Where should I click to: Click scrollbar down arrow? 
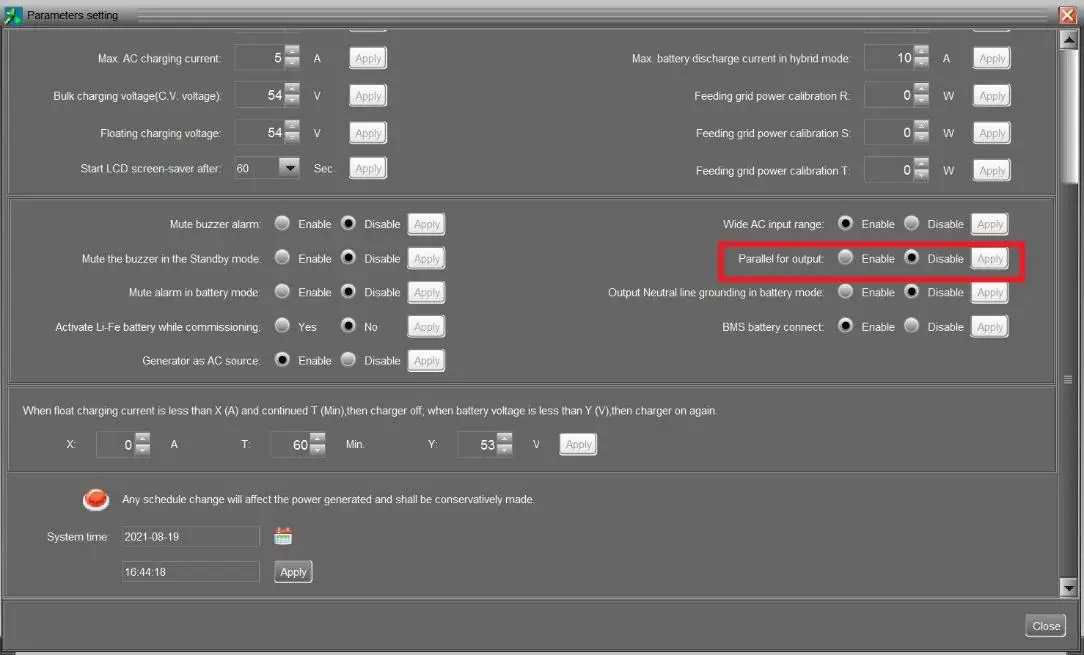1068,589
